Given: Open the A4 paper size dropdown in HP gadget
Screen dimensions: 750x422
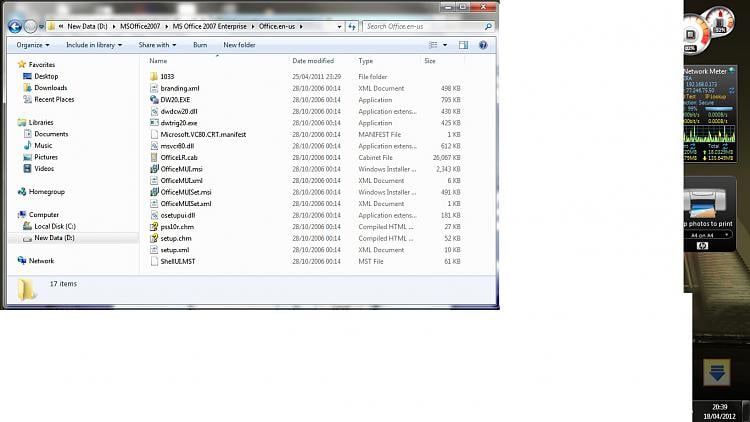Looking at the screenshot, I should click(x=709, y=235).
